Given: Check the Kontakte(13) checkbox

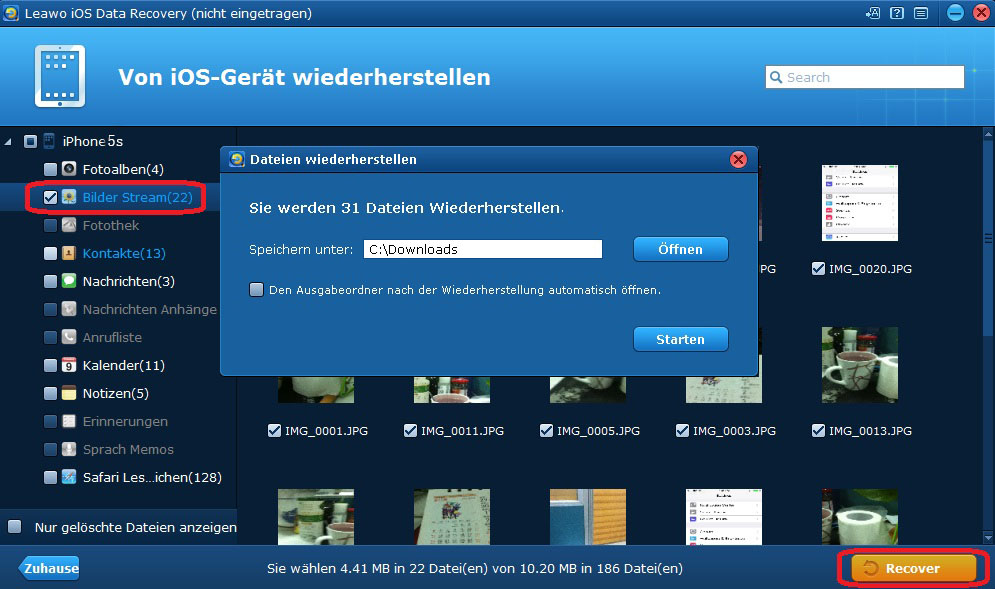Looking at the screenshot, I should pyautogui.click(x=50, y=253).
